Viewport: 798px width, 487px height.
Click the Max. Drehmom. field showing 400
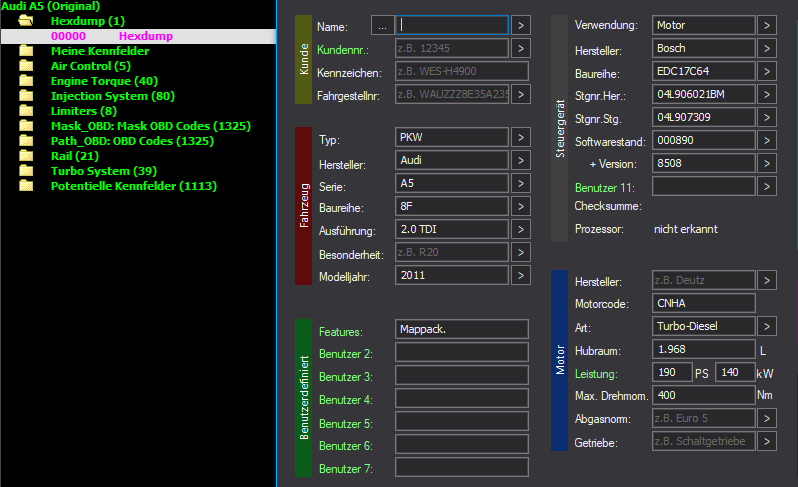(704, 395)
